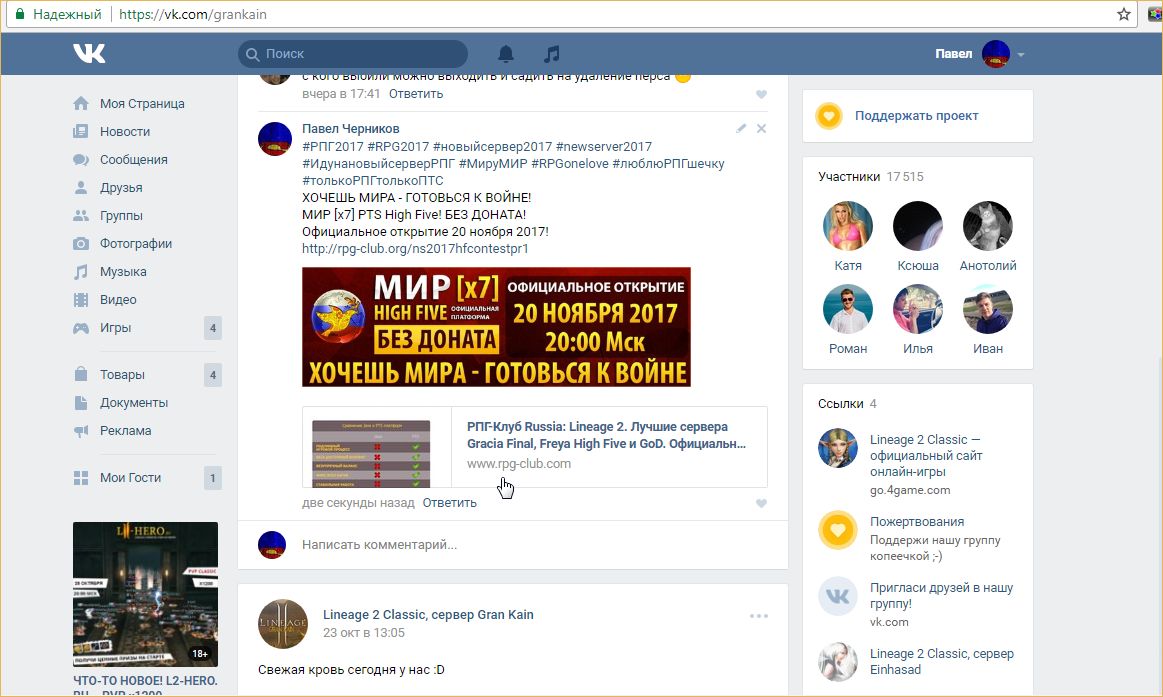Viewport: 1163px width, 697px height.
Task: Click the Пожертвования heart icon
Action: click(x=837, y=530)
